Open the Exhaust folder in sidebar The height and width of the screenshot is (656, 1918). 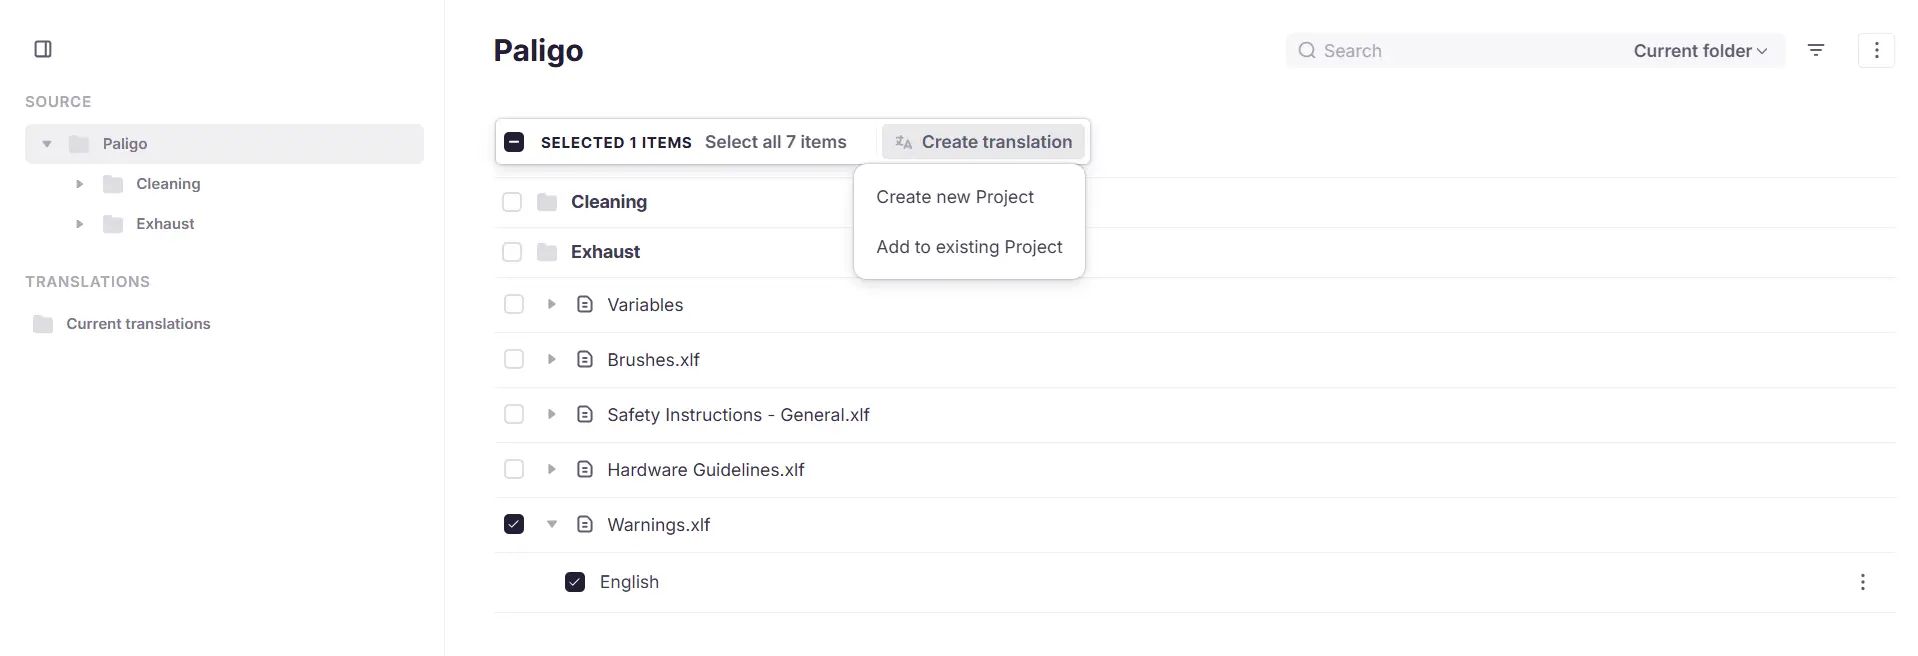(165, 224)
